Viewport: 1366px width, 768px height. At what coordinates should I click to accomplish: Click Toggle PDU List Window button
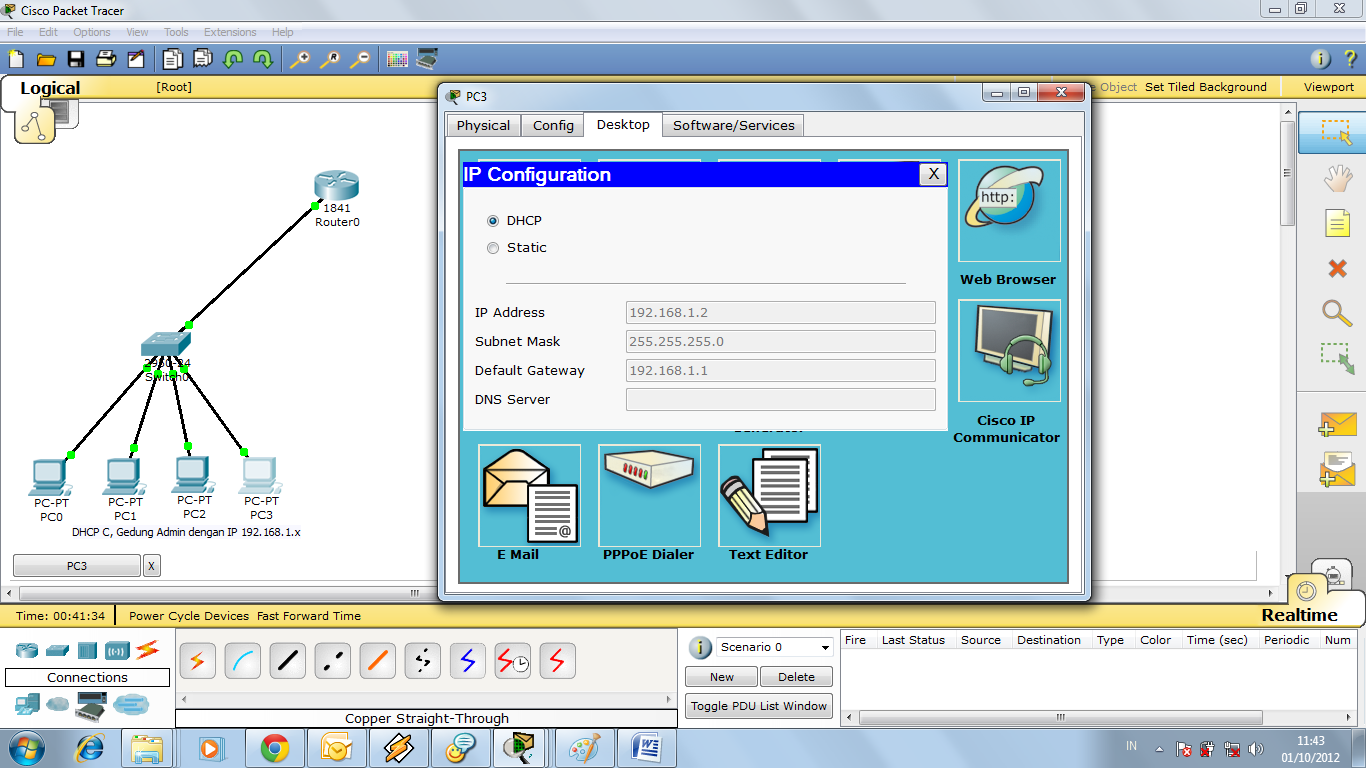[x=759, y=706]
